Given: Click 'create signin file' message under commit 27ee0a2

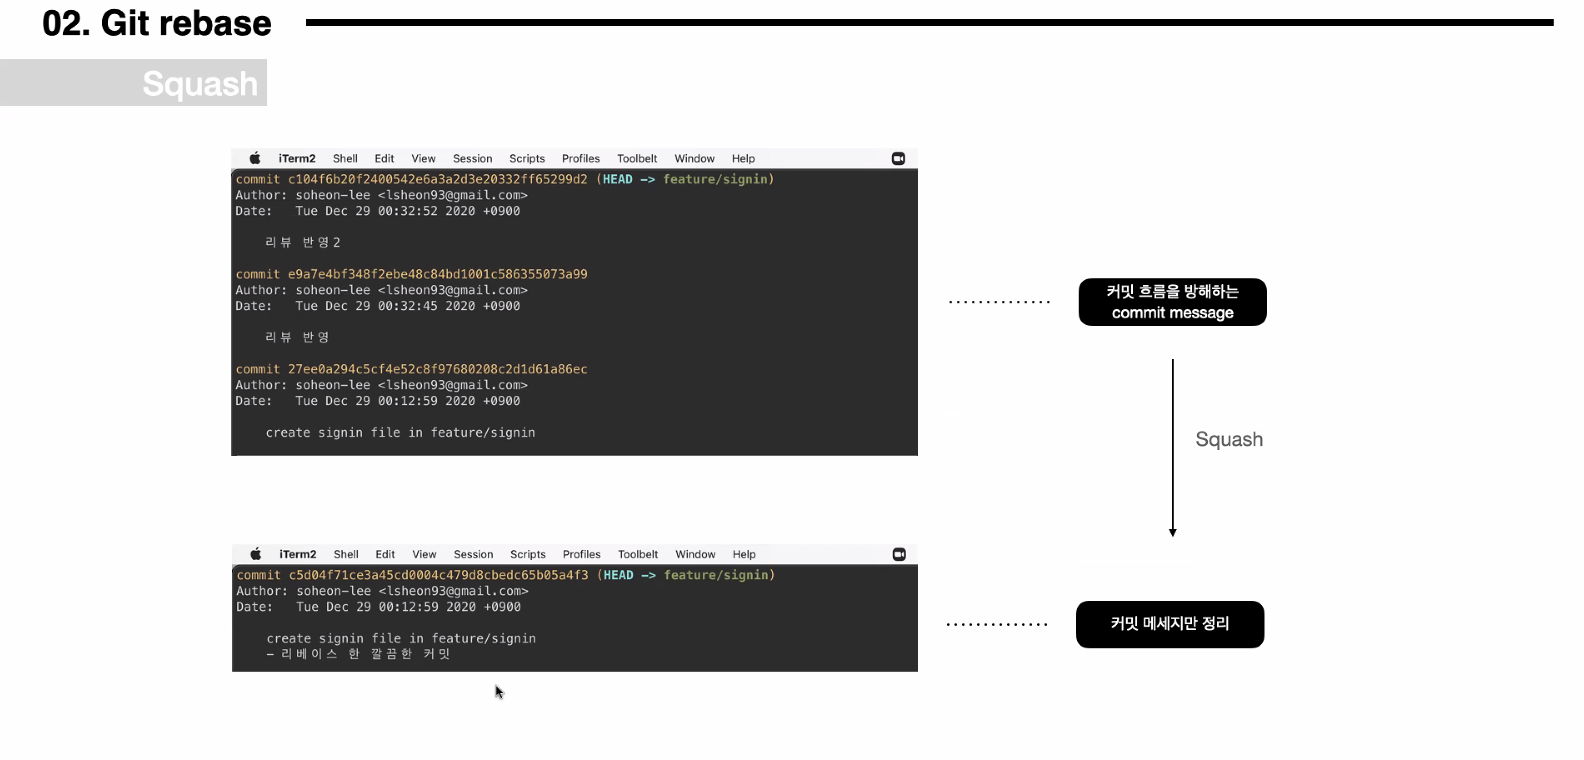Looking at the screenshot, I should [x=400, y=433].
